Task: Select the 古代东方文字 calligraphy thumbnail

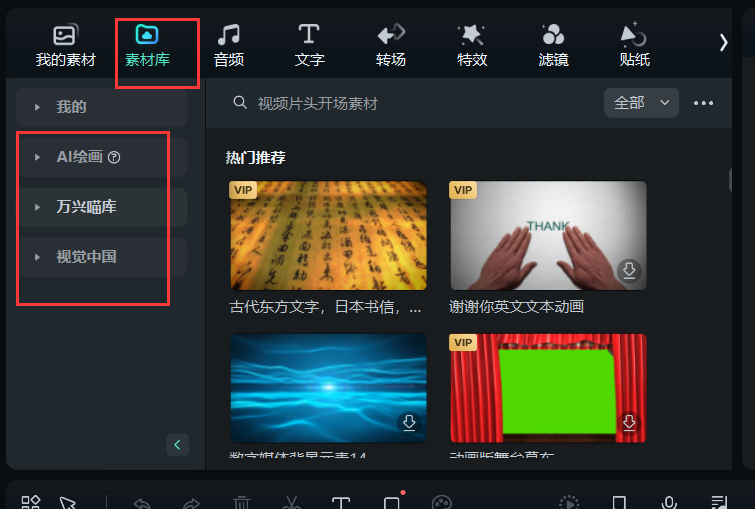Action: (328, 235)
